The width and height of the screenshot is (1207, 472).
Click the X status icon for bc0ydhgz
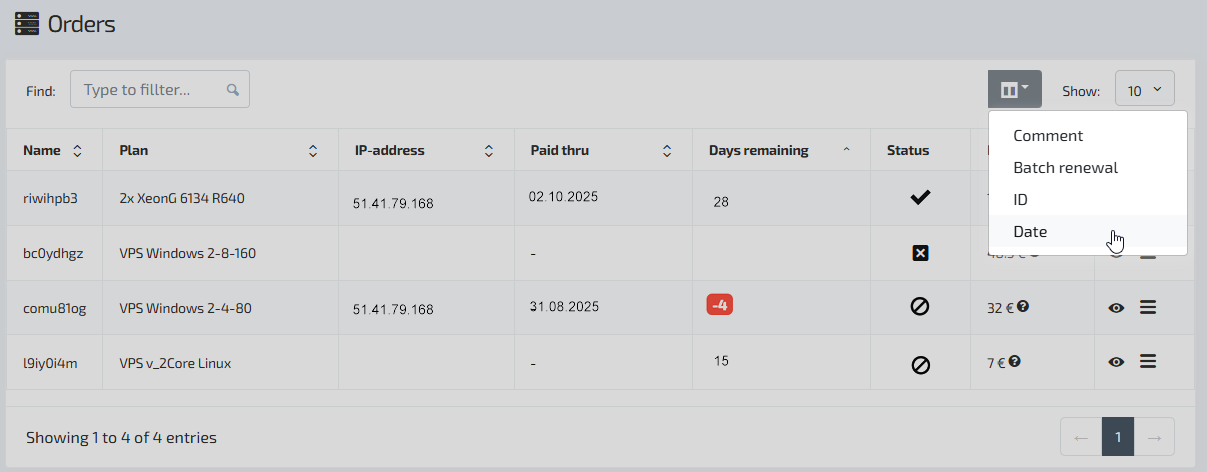pyautogui.click(x=920, y=254)
